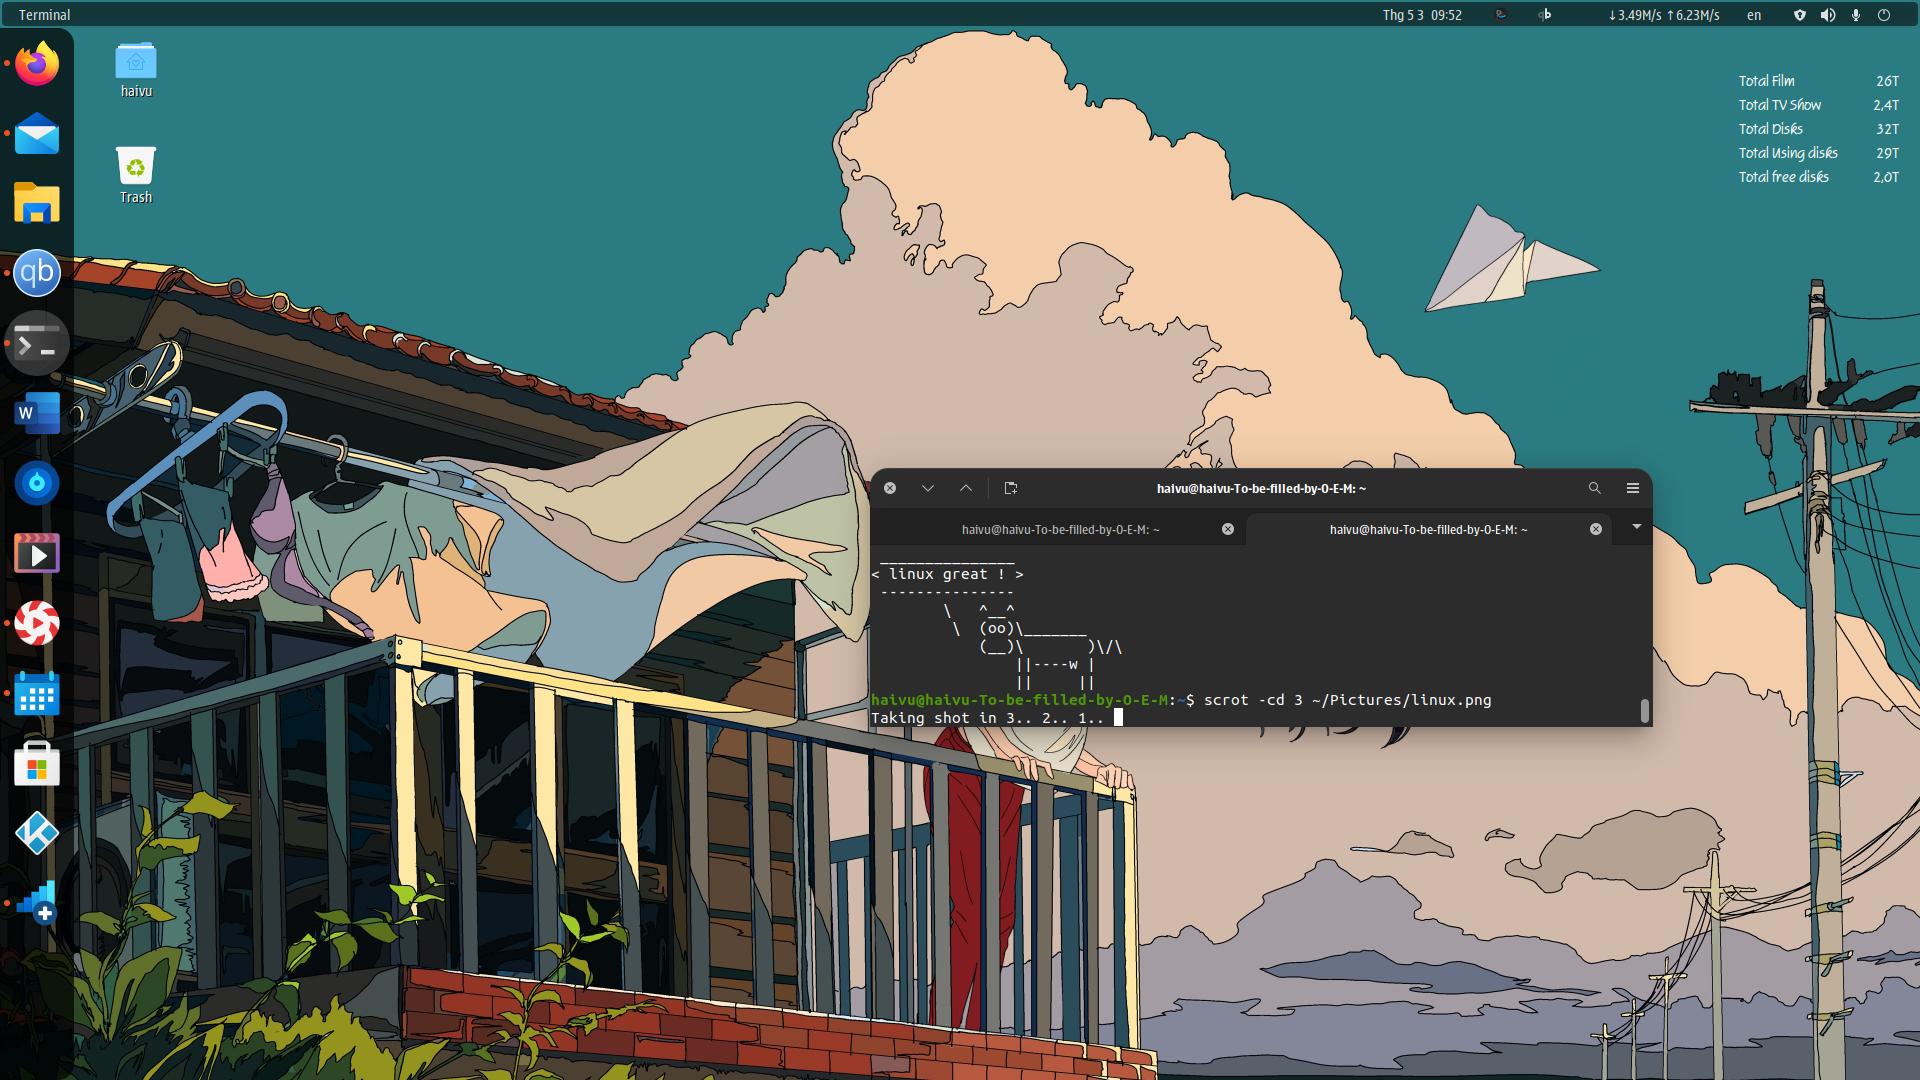Image resolution: width=1920 pixels, height=1080 pixels.
Task: Click the microphone indicator in top bar
Action: [1856, 15]
